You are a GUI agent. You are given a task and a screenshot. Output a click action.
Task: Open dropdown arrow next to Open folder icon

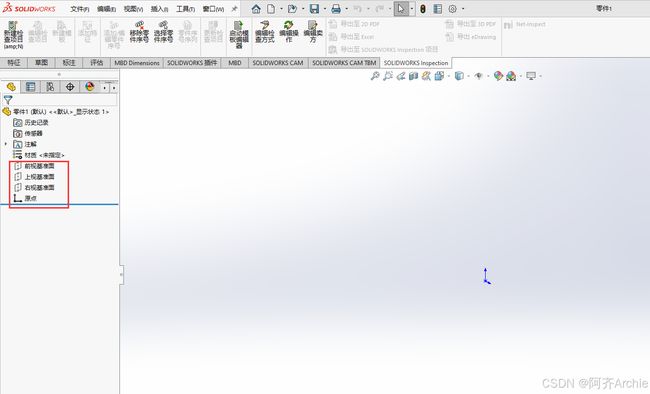point(303,9)
